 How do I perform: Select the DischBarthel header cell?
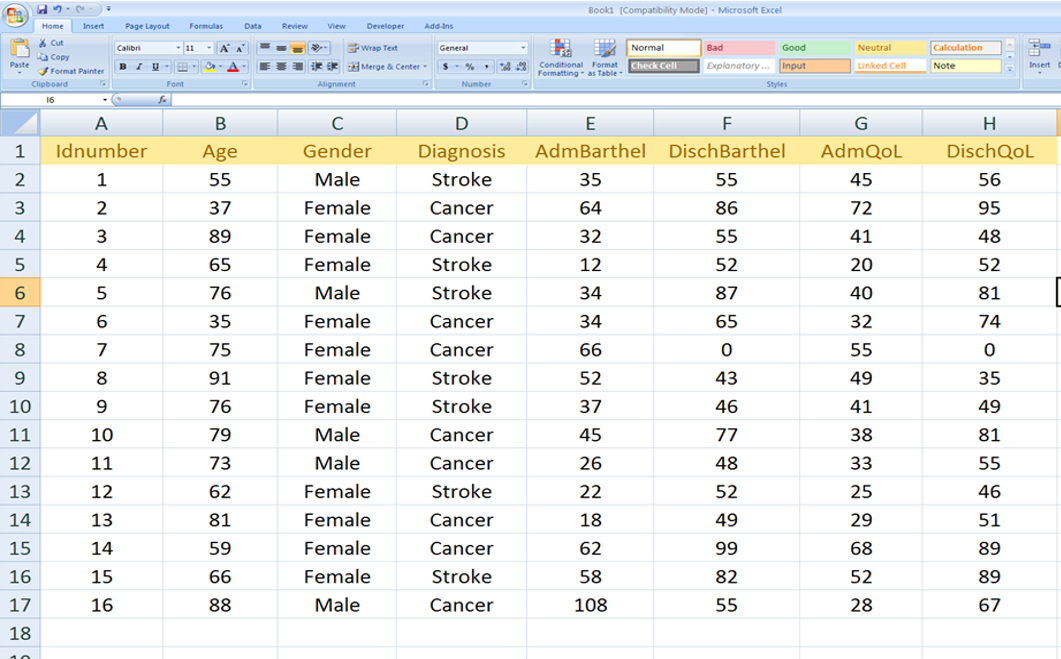pyautogui.click(x=726, y=152)
